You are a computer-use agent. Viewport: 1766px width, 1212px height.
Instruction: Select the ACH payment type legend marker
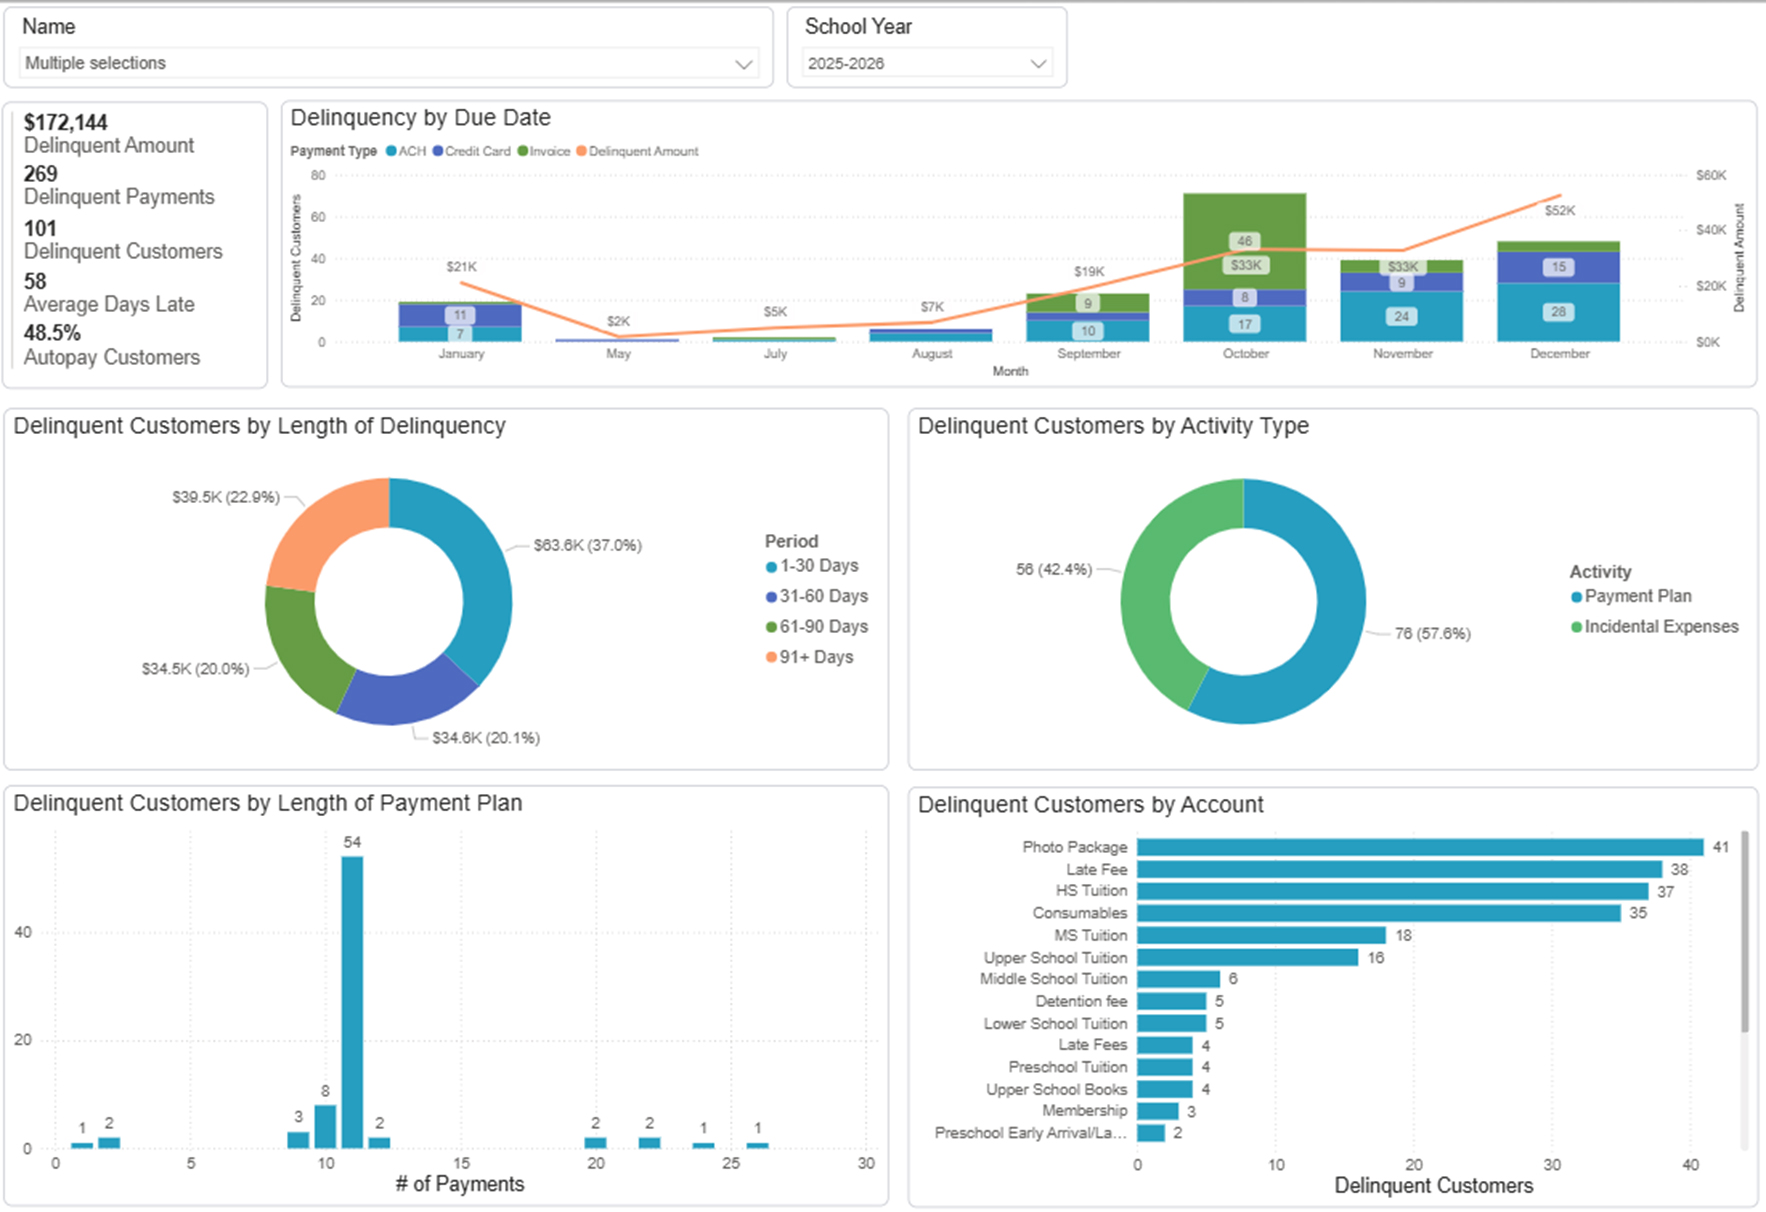392,151
